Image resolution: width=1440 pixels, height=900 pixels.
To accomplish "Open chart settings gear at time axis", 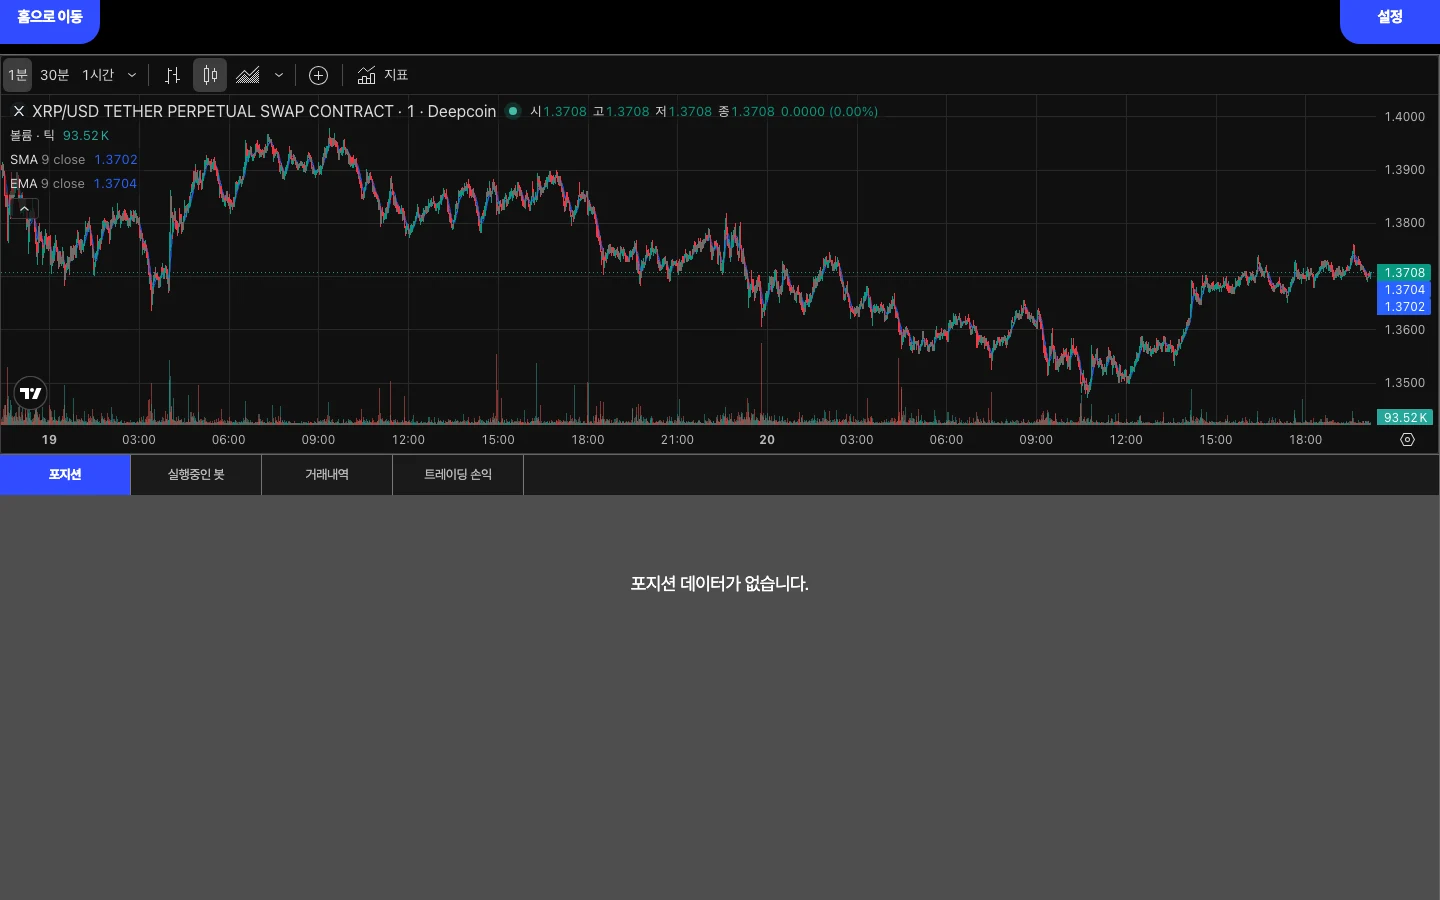I will coord(1407,440).
